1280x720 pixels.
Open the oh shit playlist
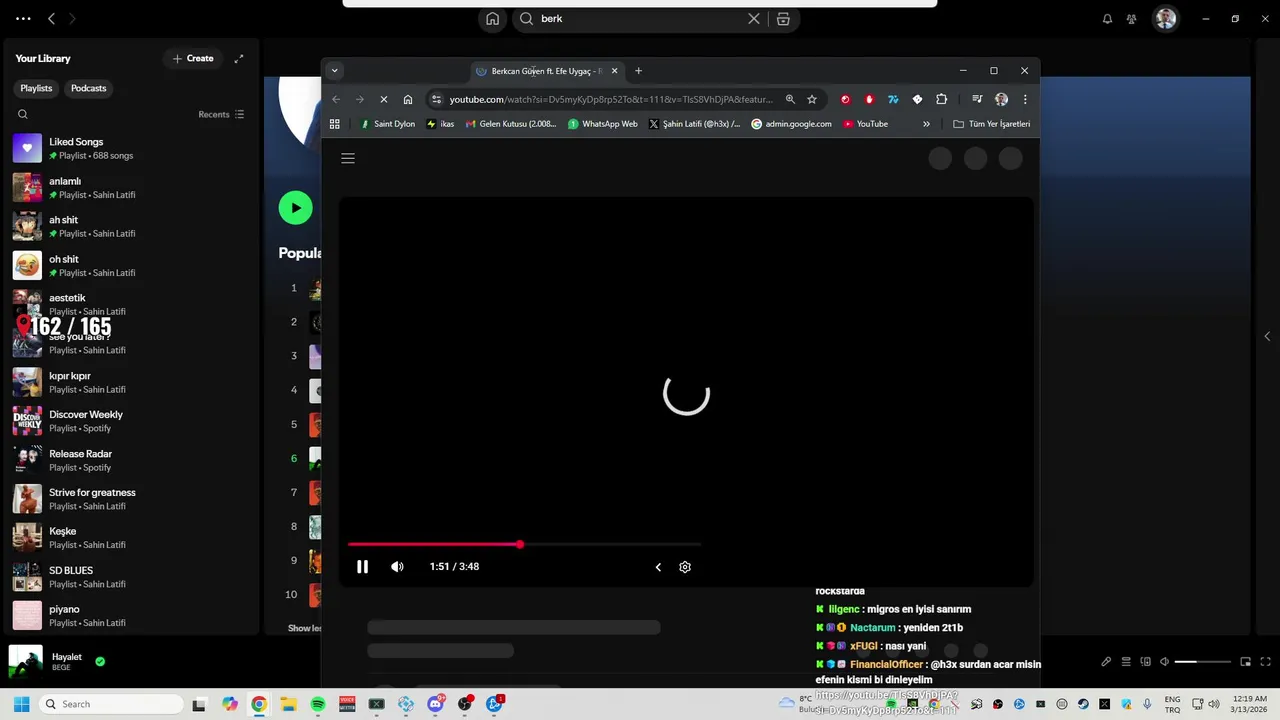coord(130,265)
